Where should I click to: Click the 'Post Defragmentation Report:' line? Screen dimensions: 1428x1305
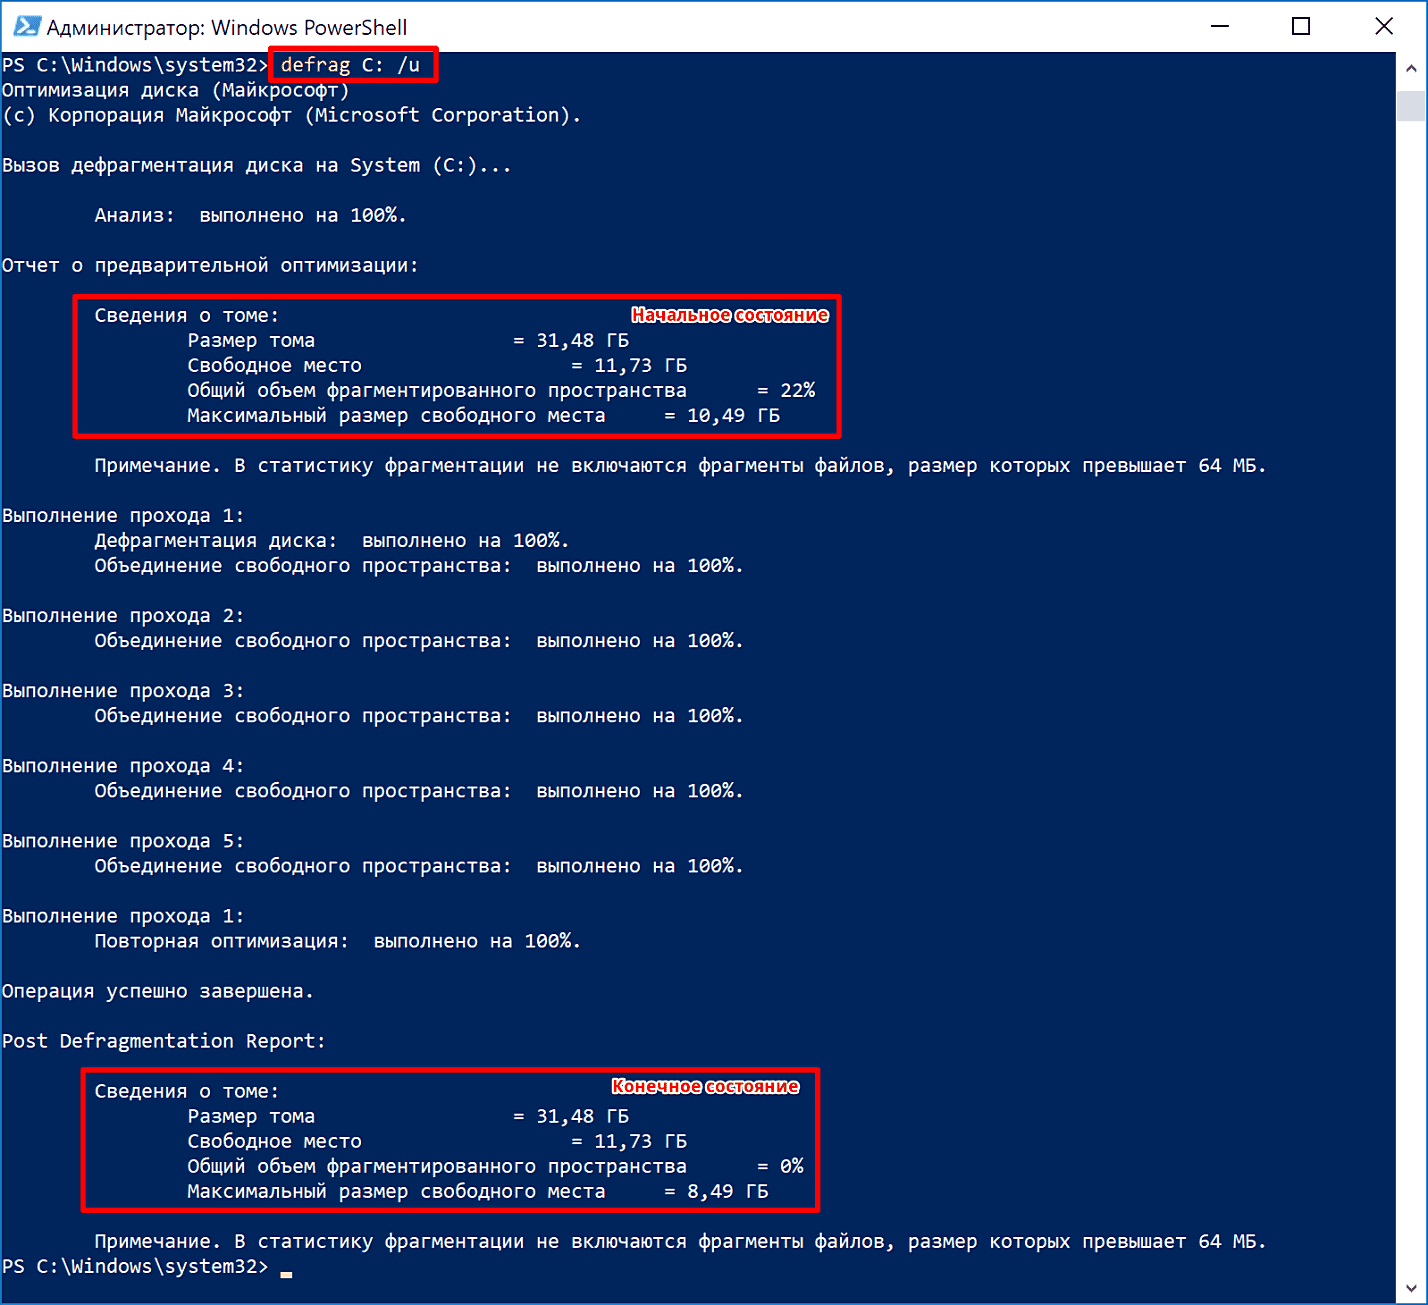[163, 1041]
